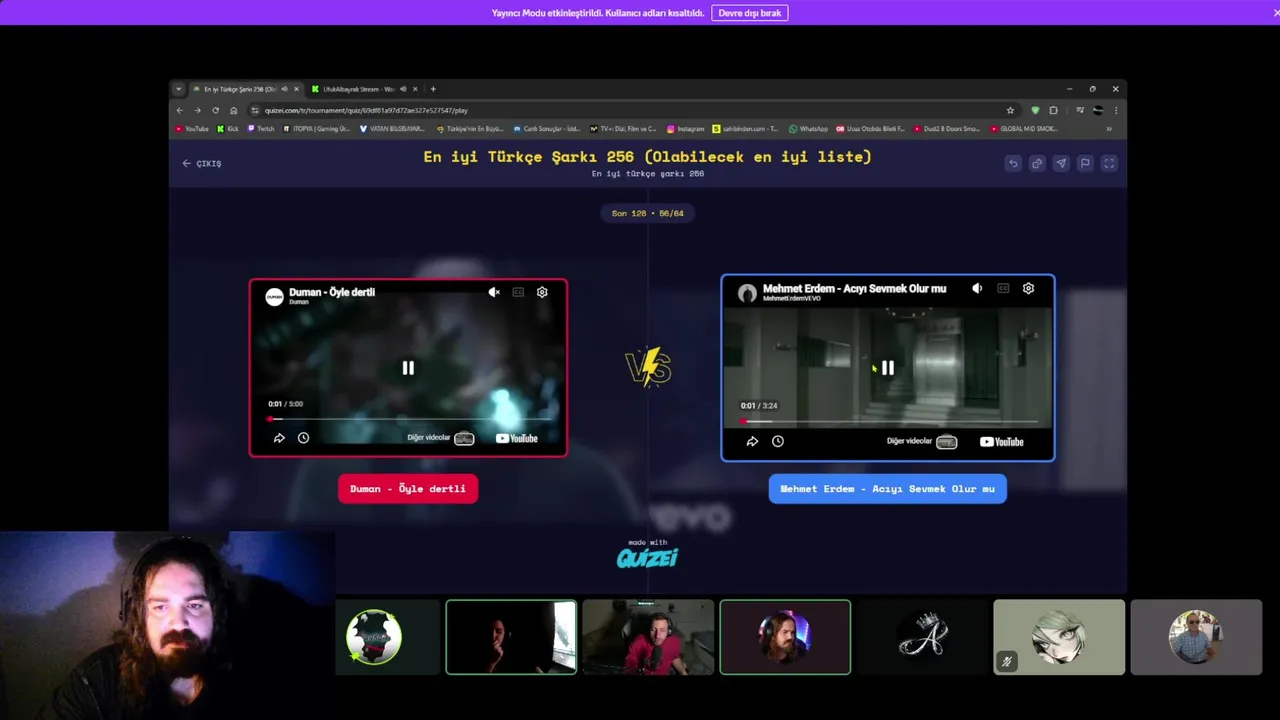This screenshot has height=720, width=1280.
Task: Open settings gear on Duman video
Action: pyautogui.click(x=542, y=292)
